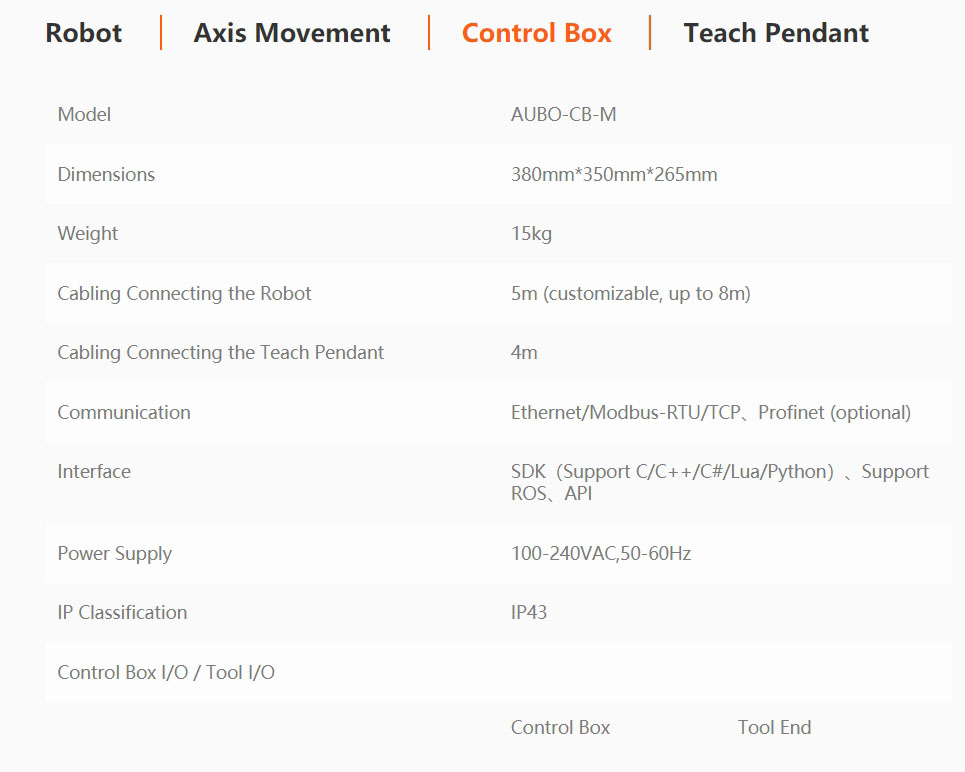This screenshot has width=965, height=772.
Task: Select the Control Box tab
Action: (537, 33)
